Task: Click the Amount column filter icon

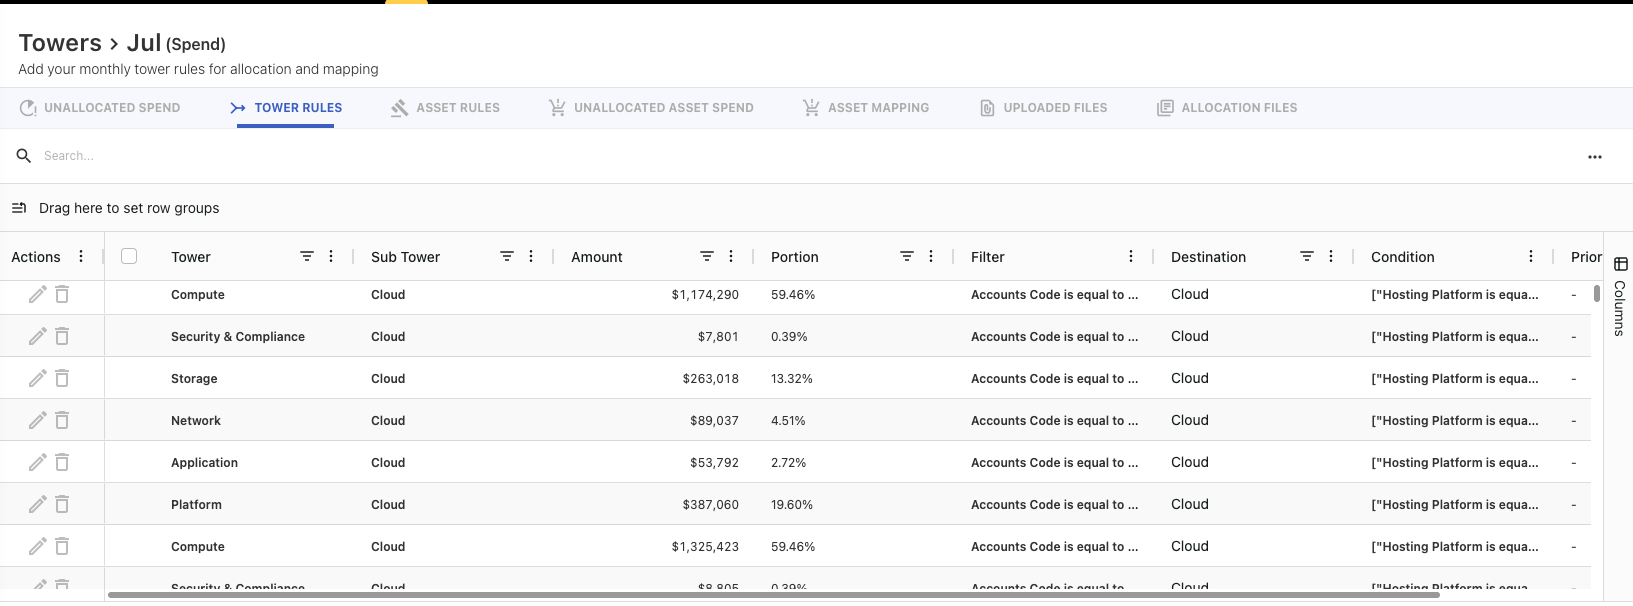Action: click(x=707, y=257)
